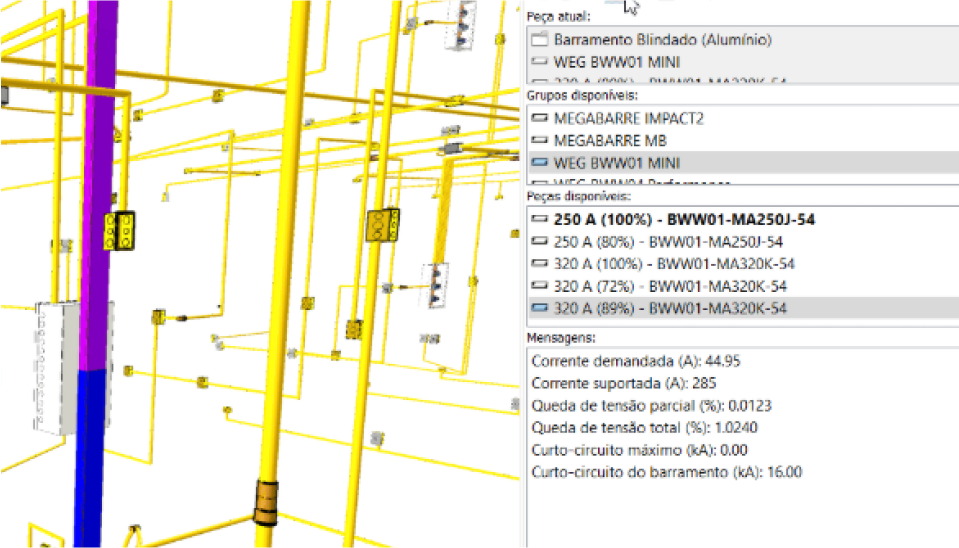Choose 320 A (100%) - BWW01-MA320K-54
The image size is (959, 548).
(x=674, y=264)
